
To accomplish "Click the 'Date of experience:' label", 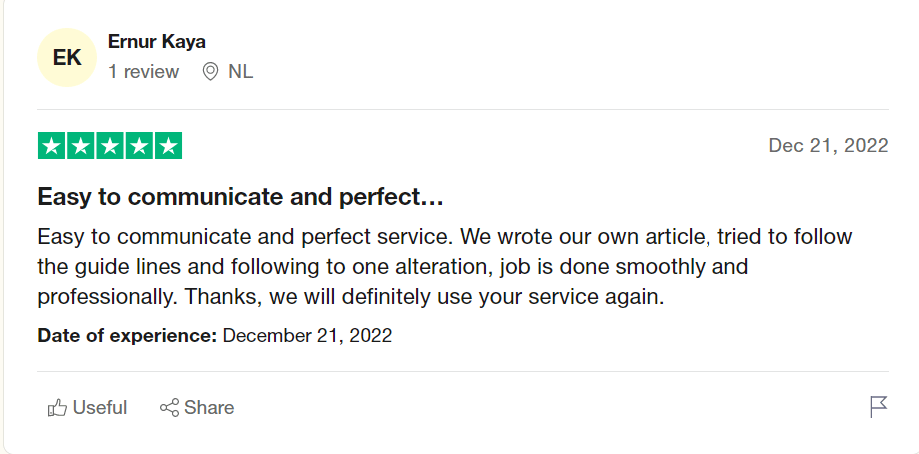I will pyautogui.click(x=127, y=336).
